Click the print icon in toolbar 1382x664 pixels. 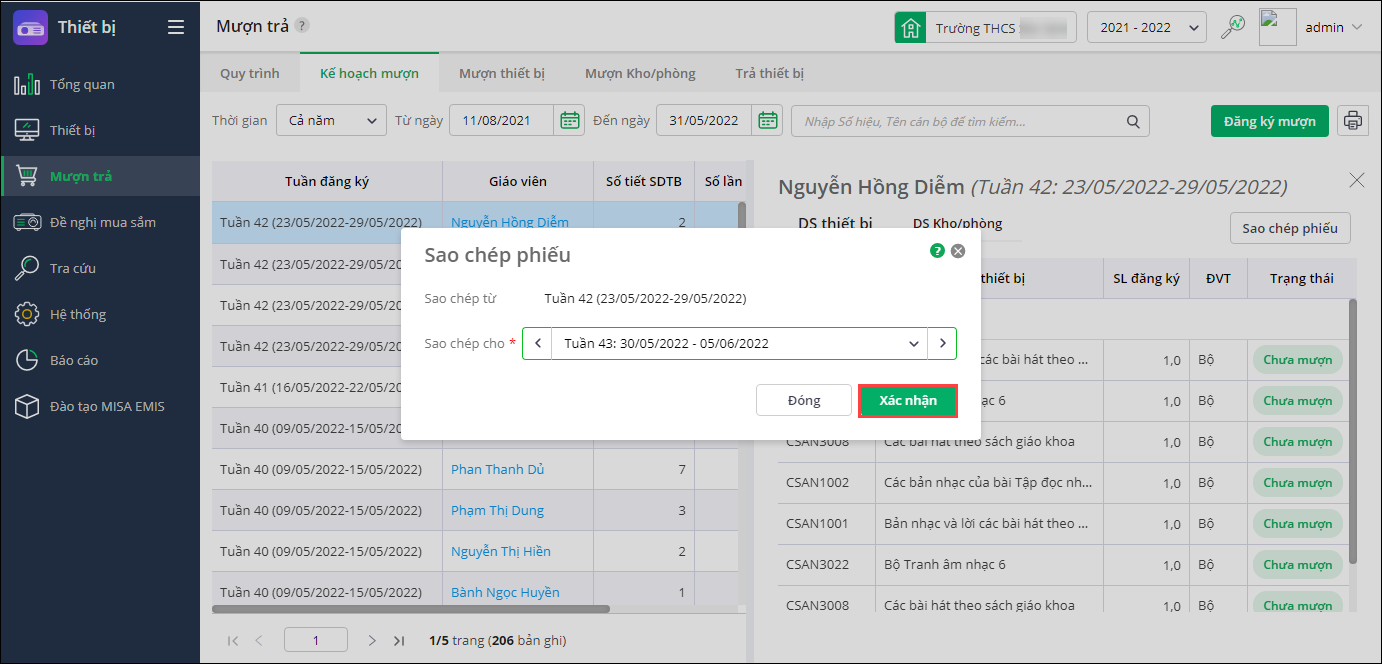1353,121
